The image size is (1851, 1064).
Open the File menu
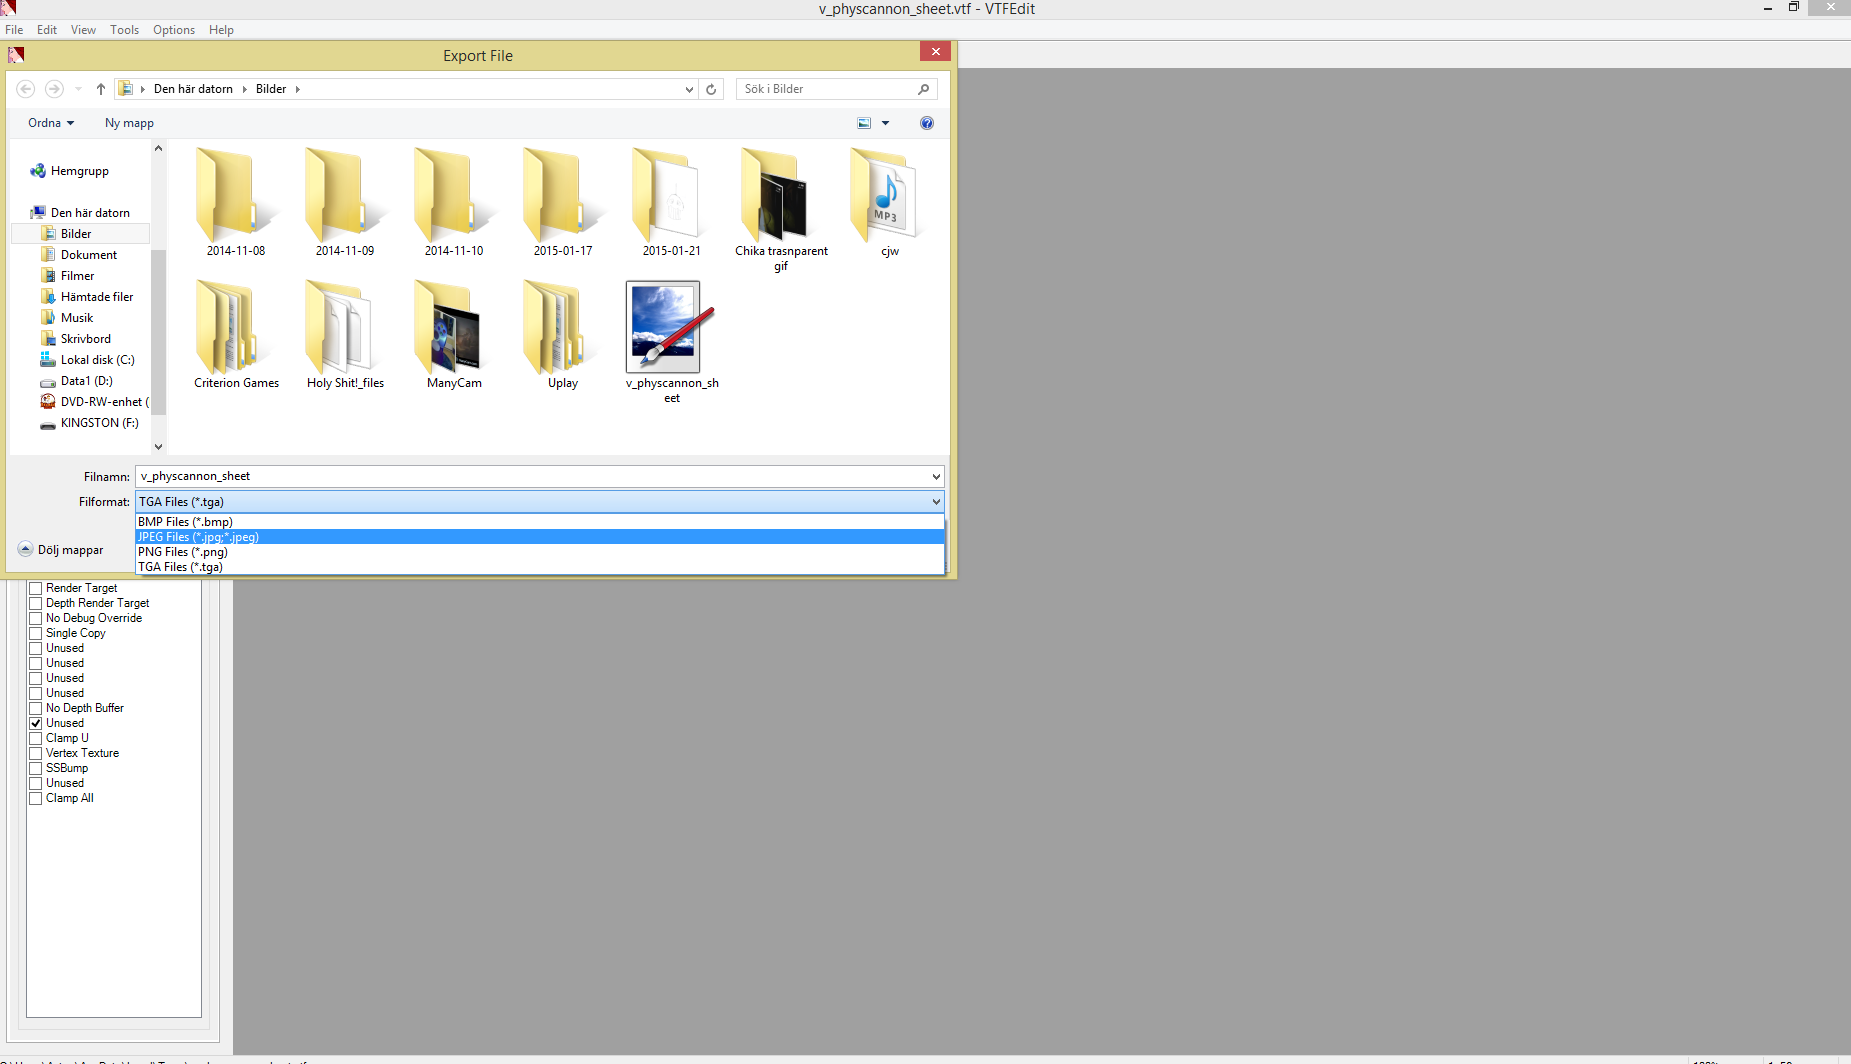(14, 30)
